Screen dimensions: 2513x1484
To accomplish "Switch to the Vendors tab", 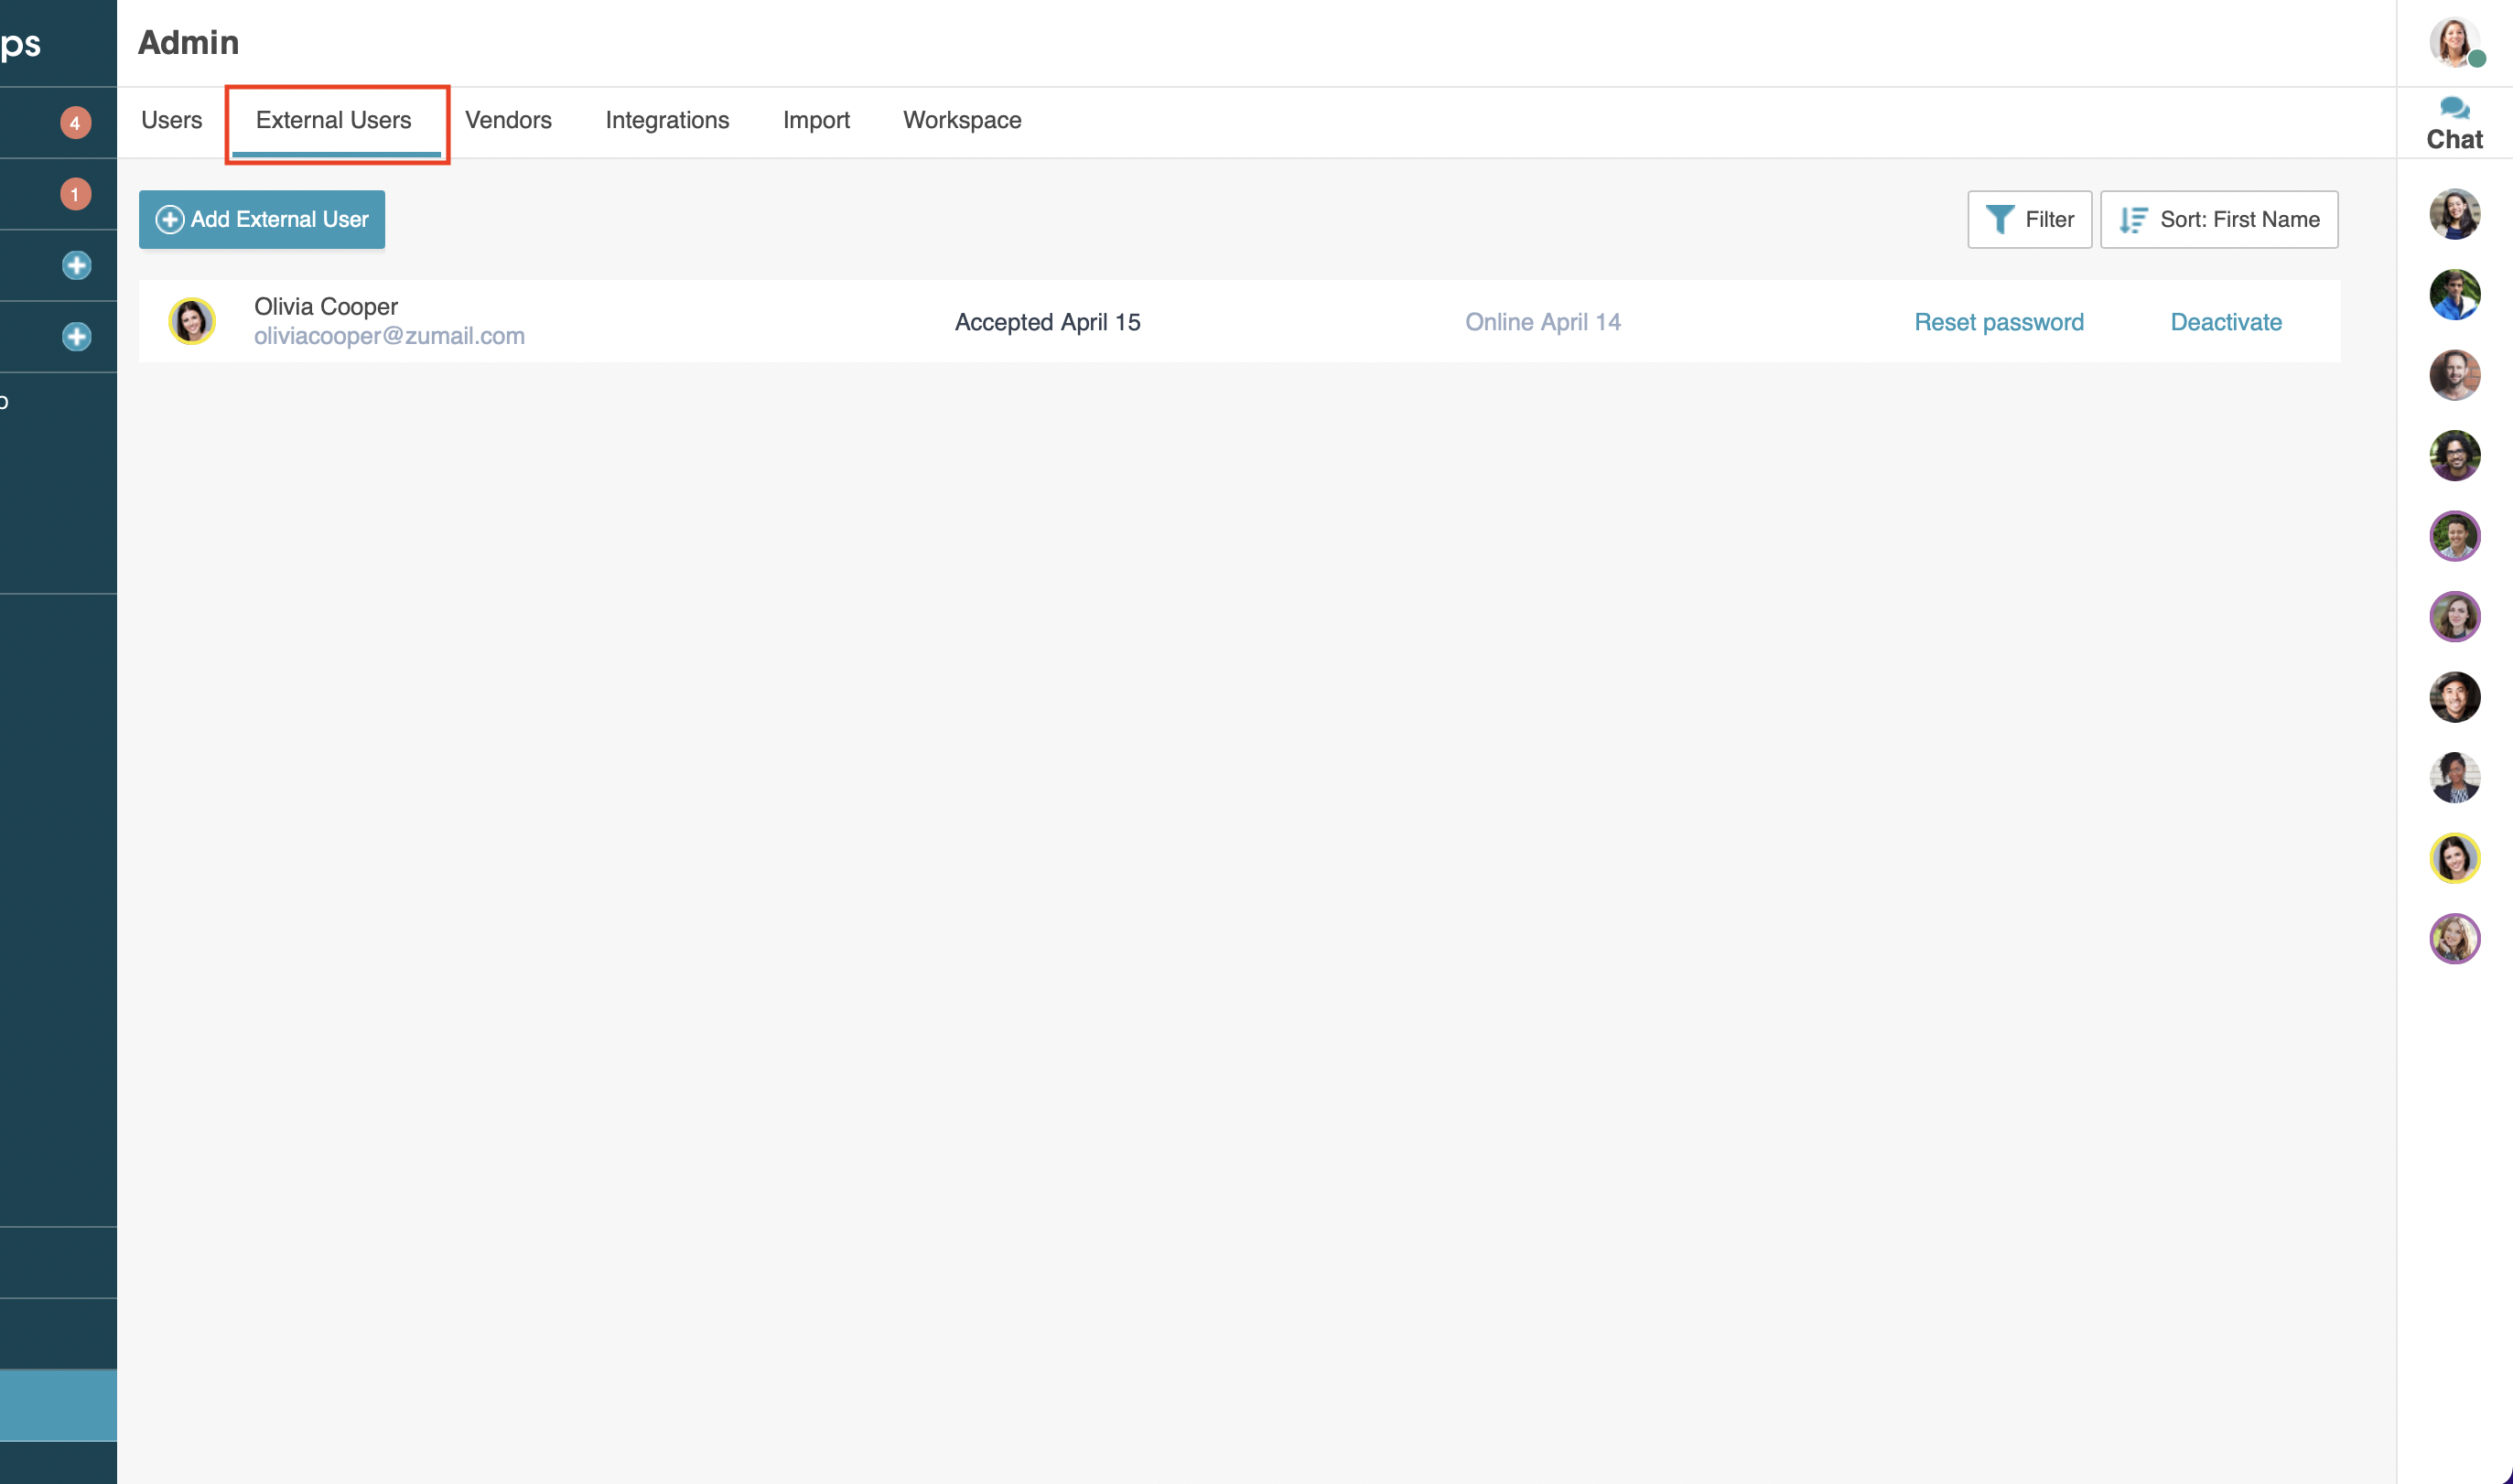I will click(x=508, y=120).
